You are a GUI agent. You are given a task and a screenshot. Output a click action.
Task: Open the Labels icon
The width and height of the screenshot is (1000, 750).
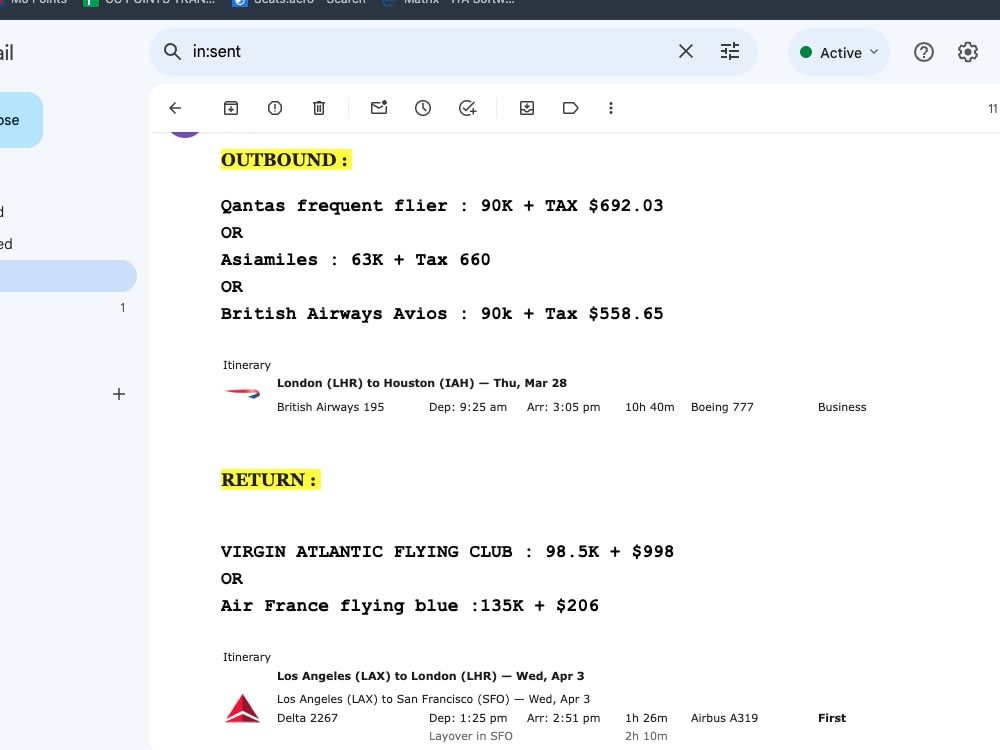coord(571,108)
